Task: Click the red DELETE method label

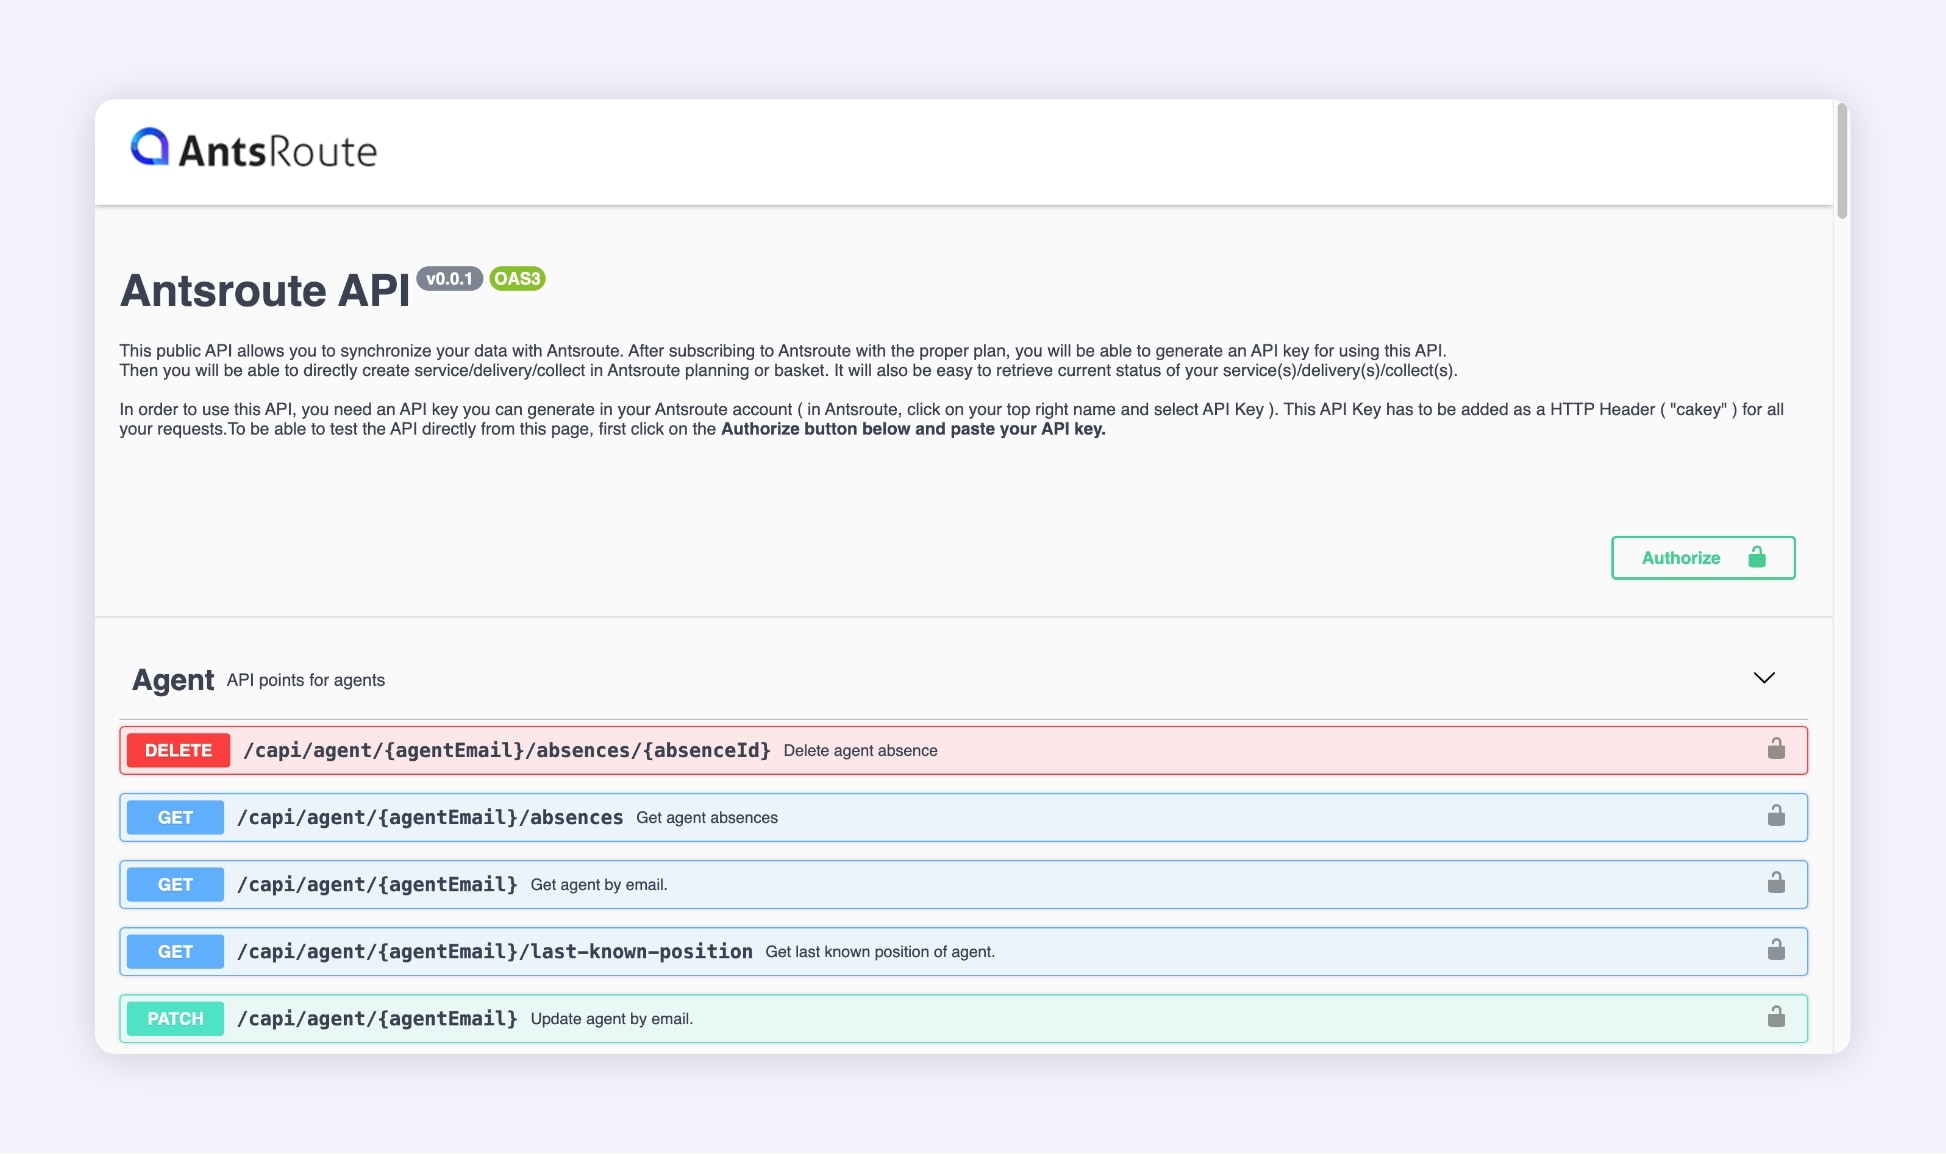Action: pos(178,750)
